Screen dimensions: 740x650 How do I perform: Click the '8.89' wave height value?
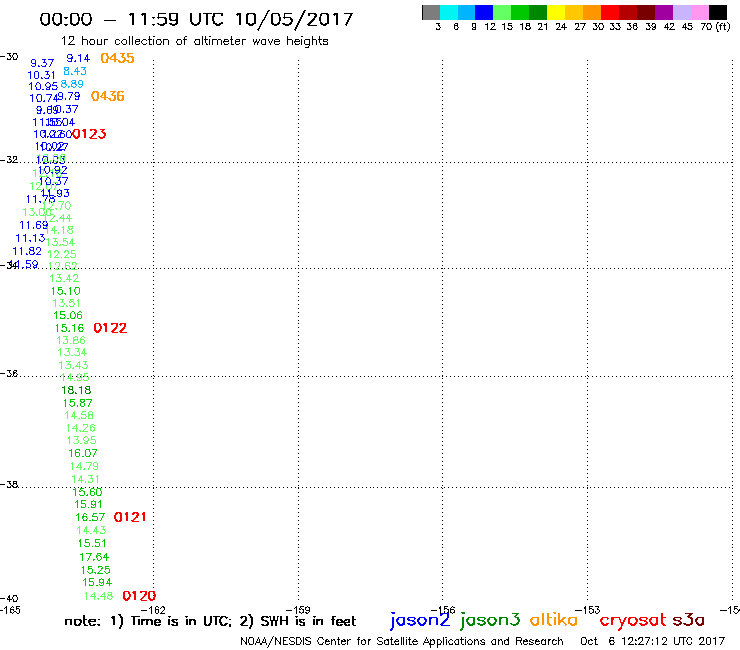72,84
